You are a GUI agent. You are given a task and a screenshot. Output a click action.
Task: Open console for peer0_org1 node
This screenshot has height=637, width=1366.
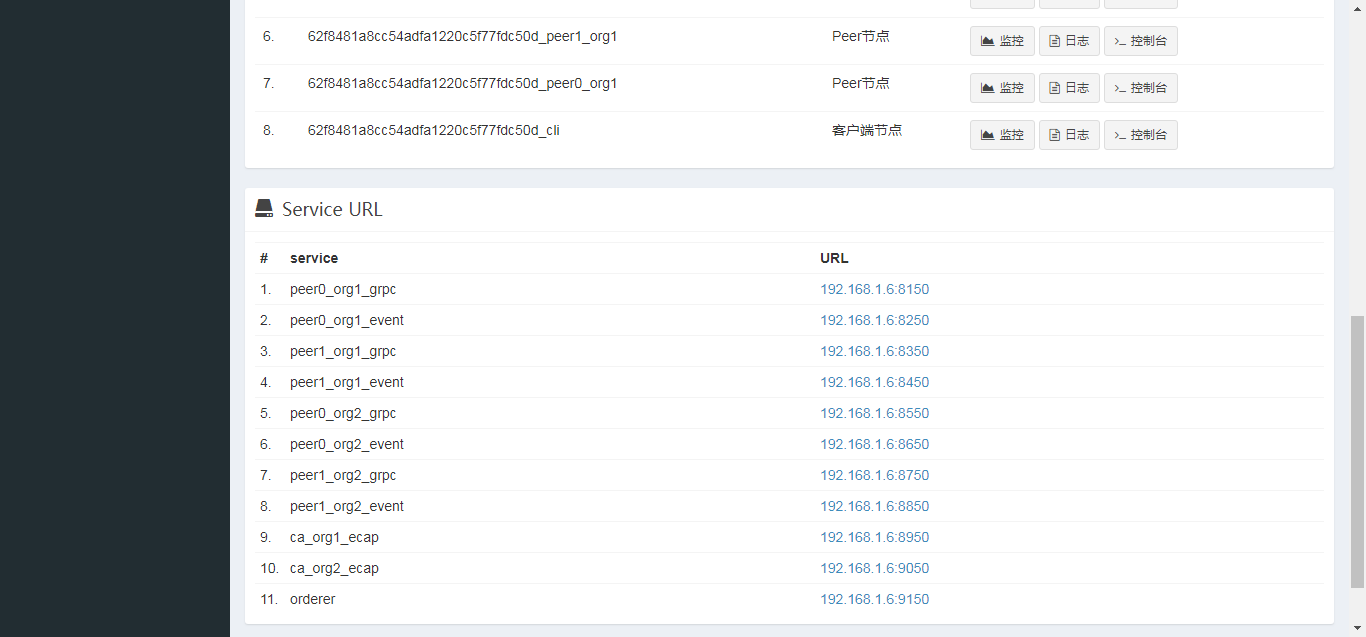(x=1140, y=88)
